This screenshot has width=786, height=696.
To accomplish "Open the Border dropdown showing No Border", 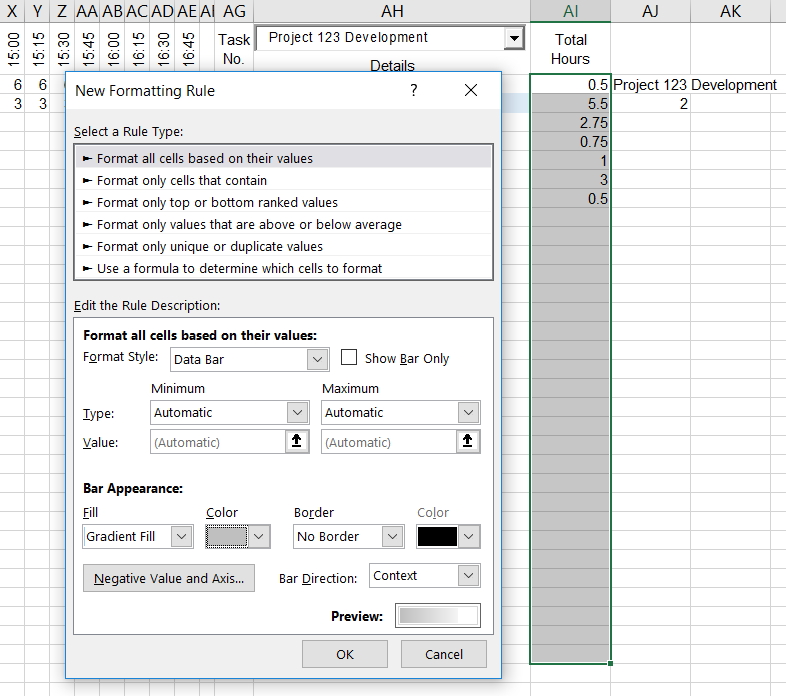I will (x=392, y=537).
